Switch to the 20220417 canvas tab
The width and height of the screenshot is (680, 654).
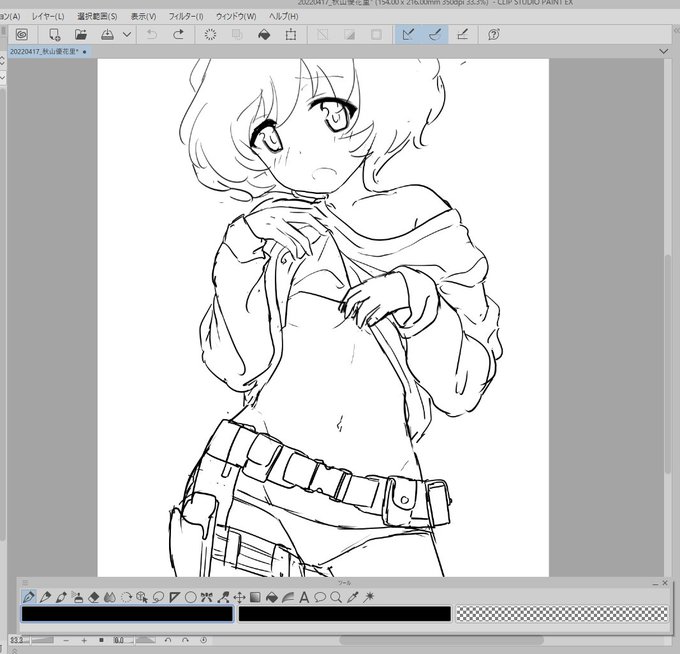[x=48, y=52]
